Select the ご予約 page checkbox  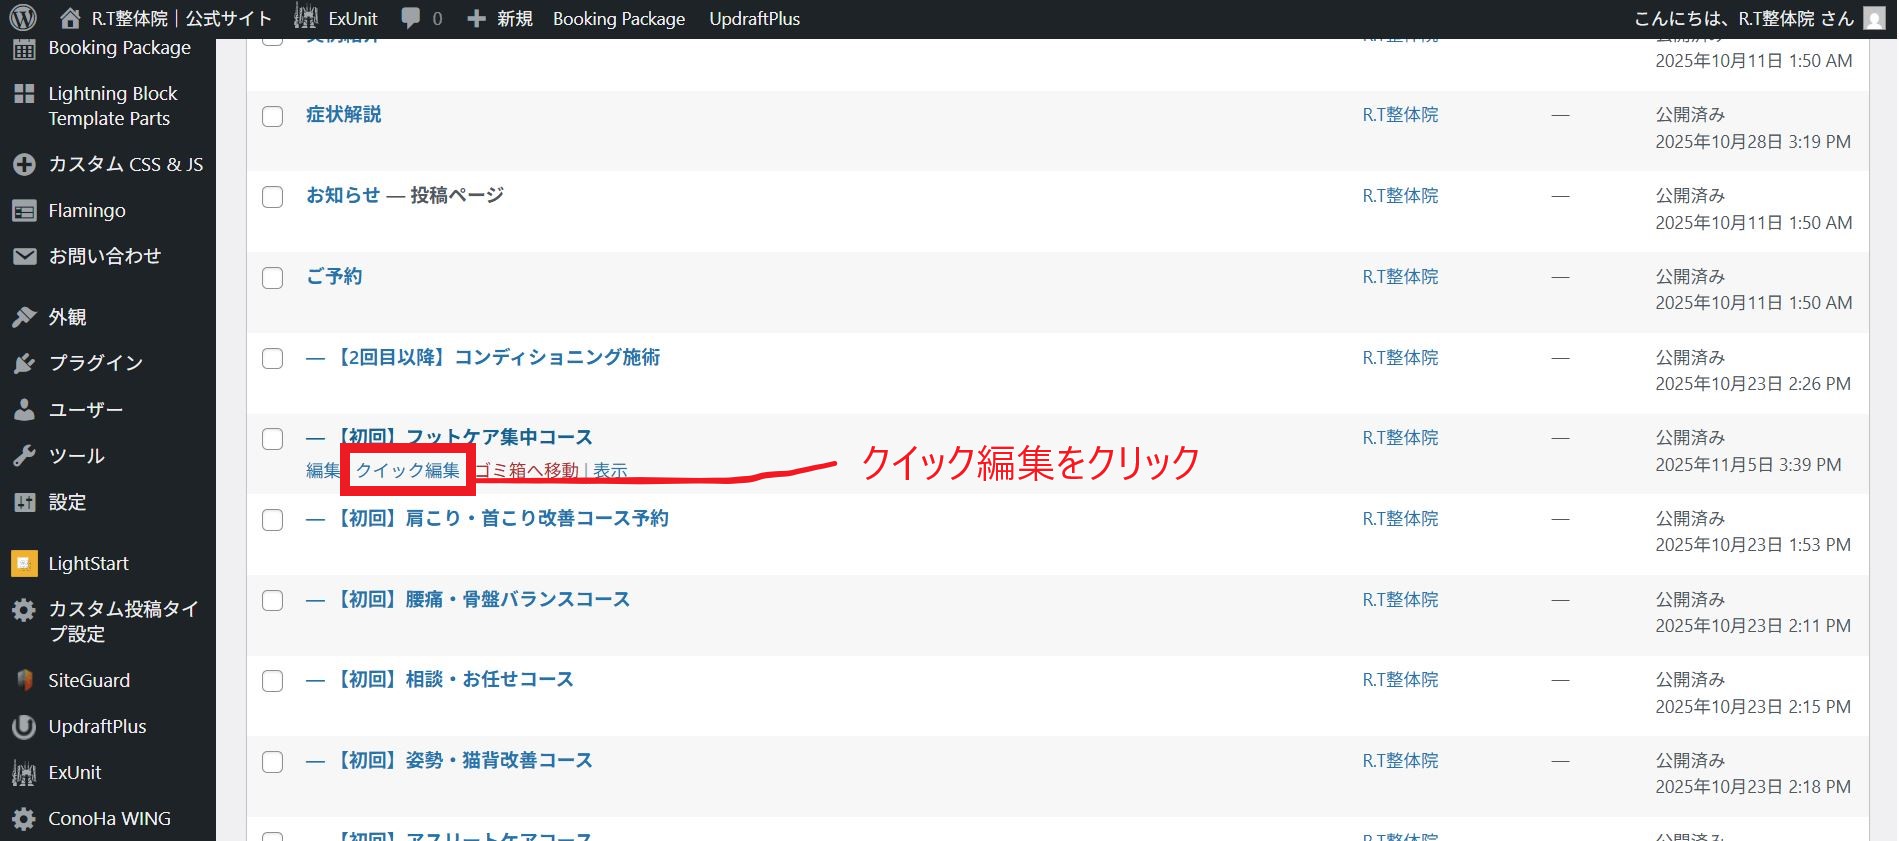(x=272, y=278)
